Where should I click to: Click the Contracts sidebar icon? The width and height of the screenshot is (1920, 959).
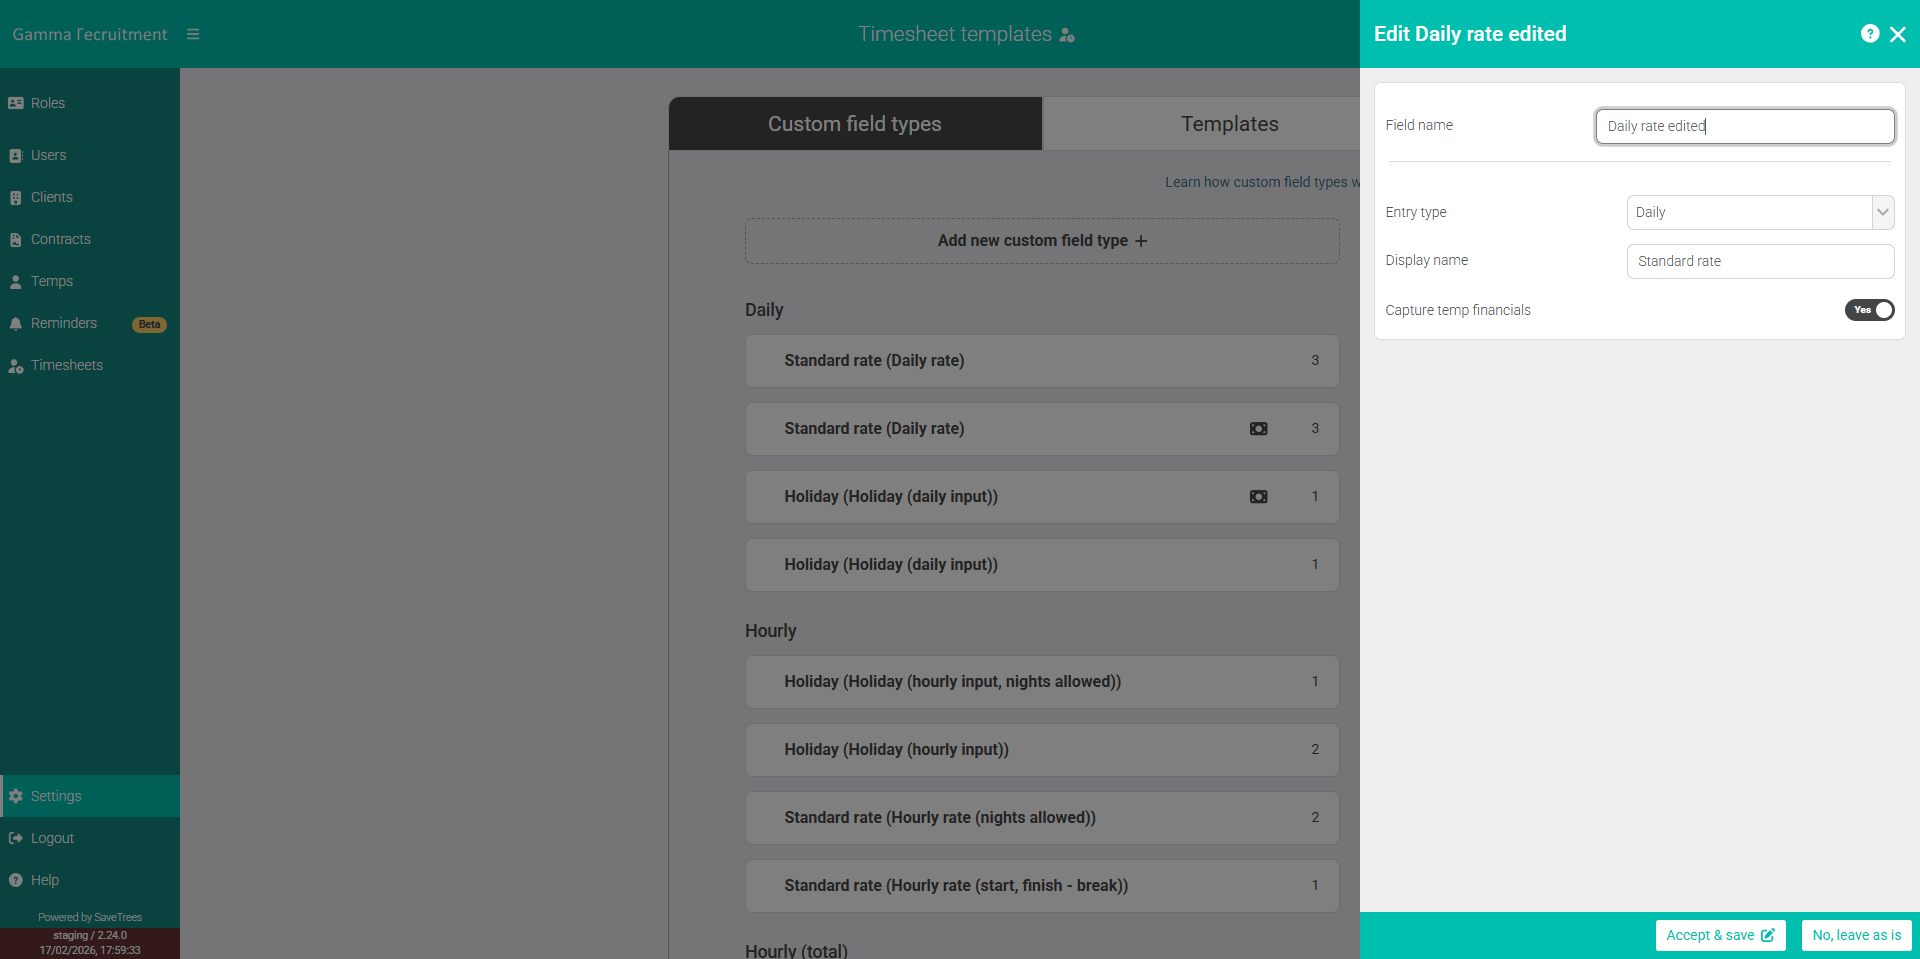coord(15,239)
